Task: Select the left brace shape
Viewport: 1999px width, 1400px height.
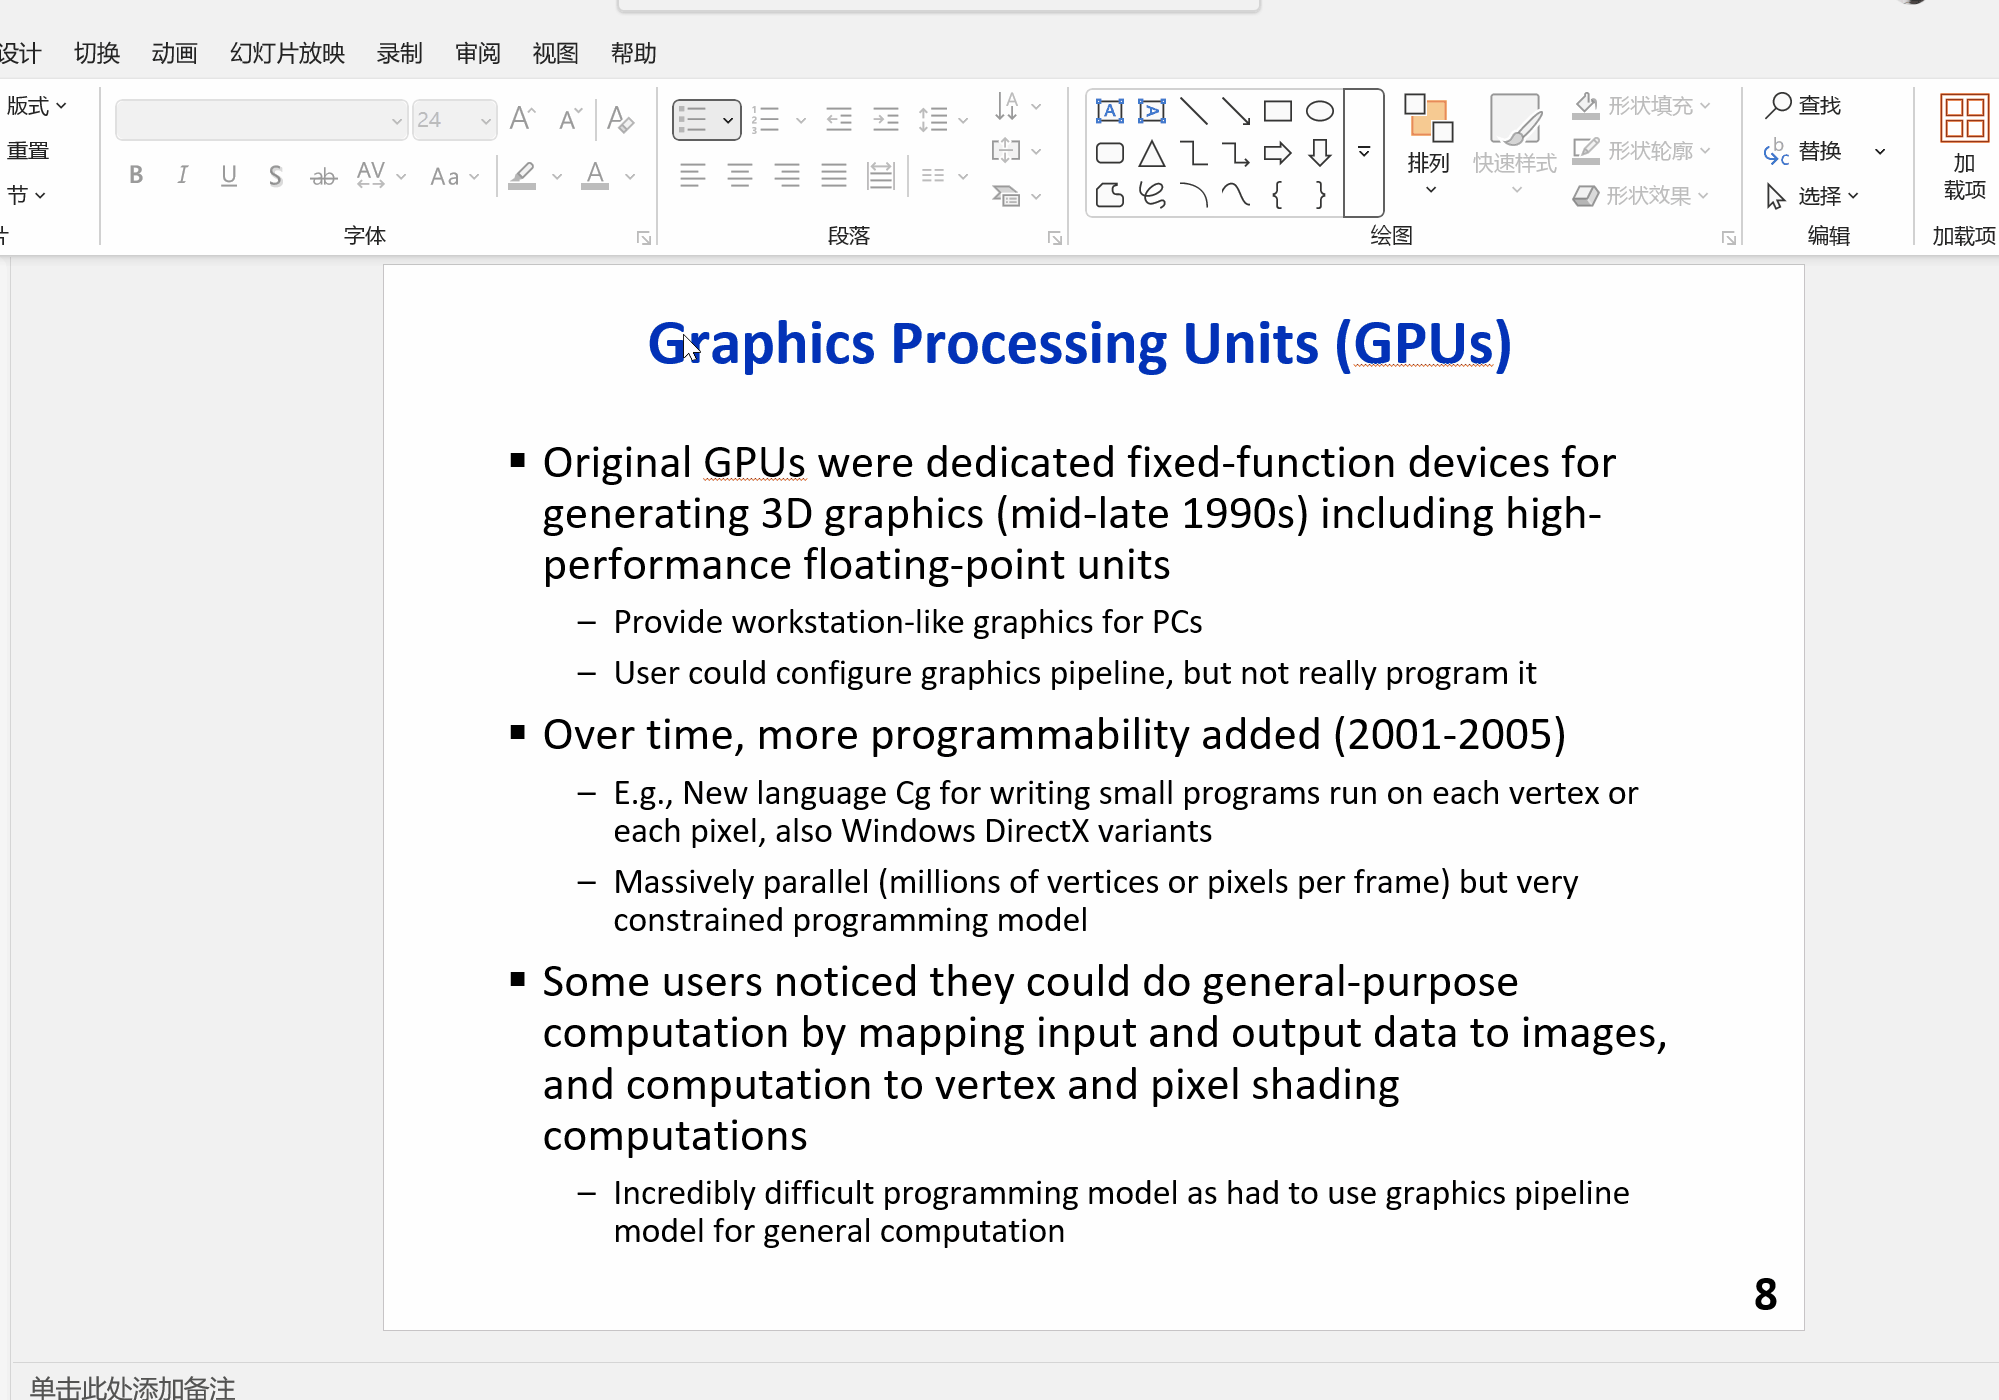Action: pyautogui.click(x=1278, y=195)
